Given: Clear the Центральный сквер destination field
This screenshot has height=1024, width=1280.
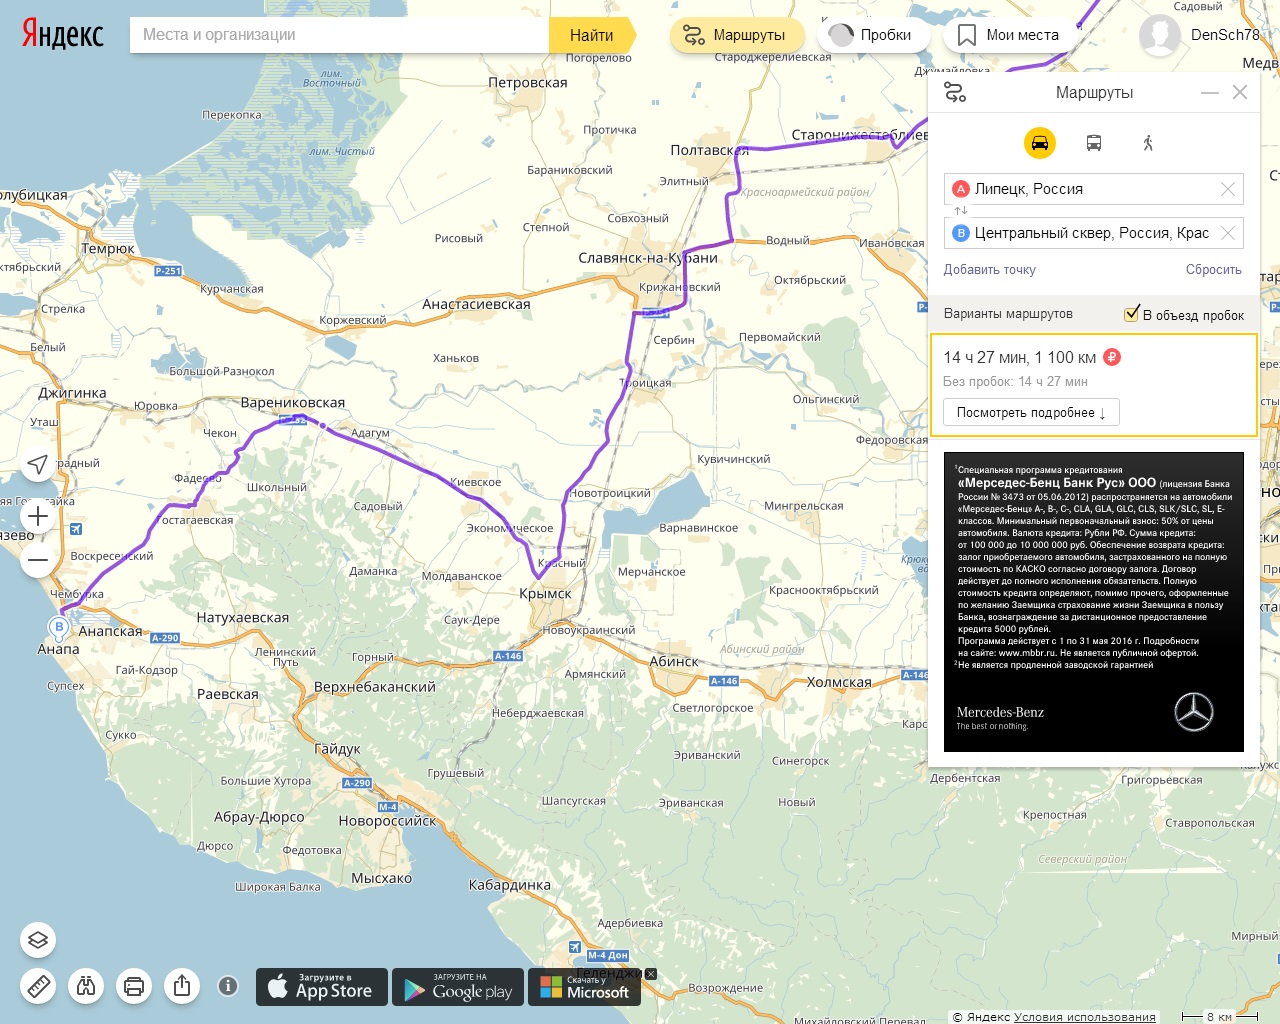Looking at the screenshot, I should [x=1228, y=233].
